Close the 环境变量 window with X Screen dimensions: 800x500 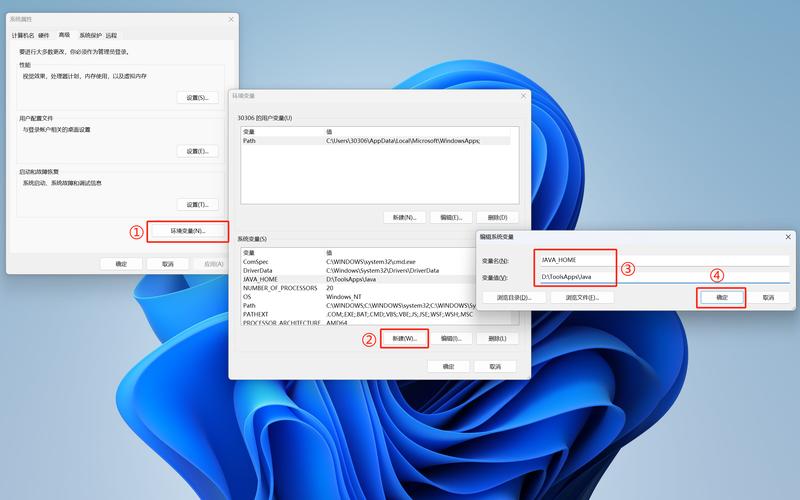tap(524, 96)
